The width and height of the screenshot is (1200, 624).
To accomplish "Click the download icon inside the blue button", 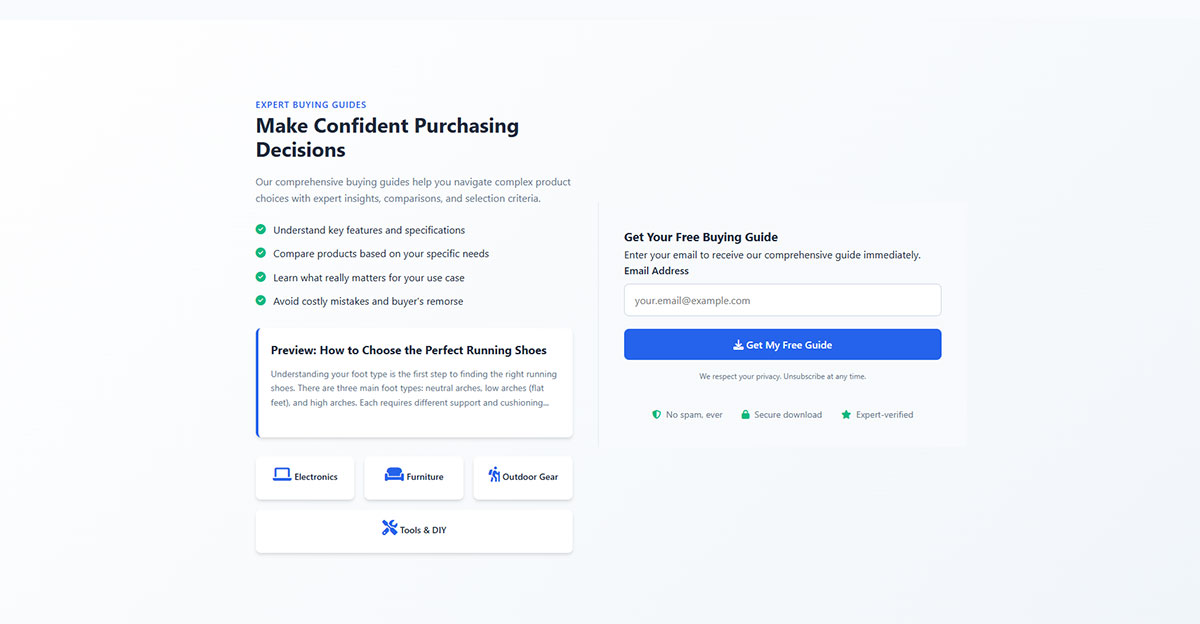I will click(x=738, y=344).
